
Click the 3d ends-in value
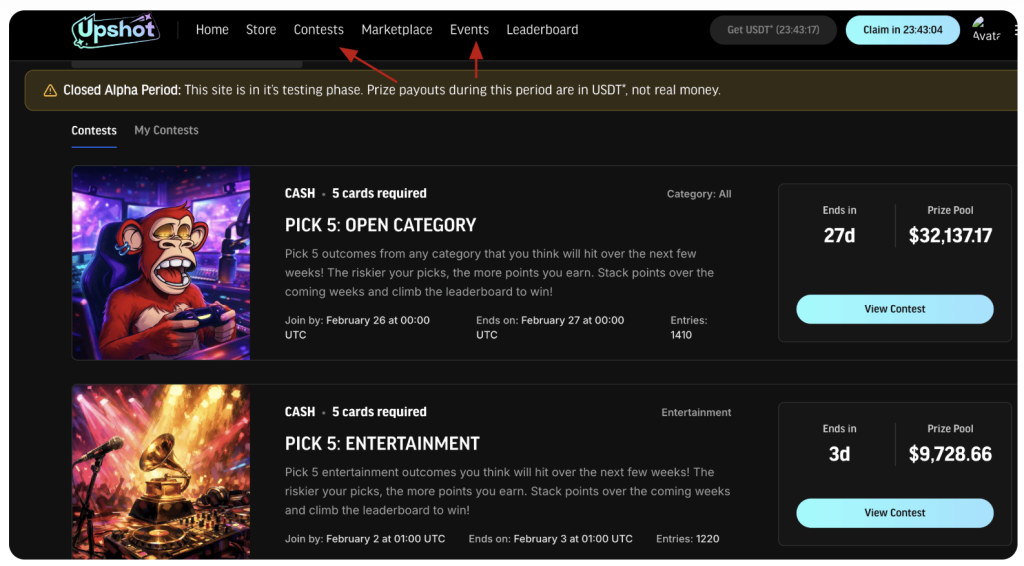tap(839, 454)
